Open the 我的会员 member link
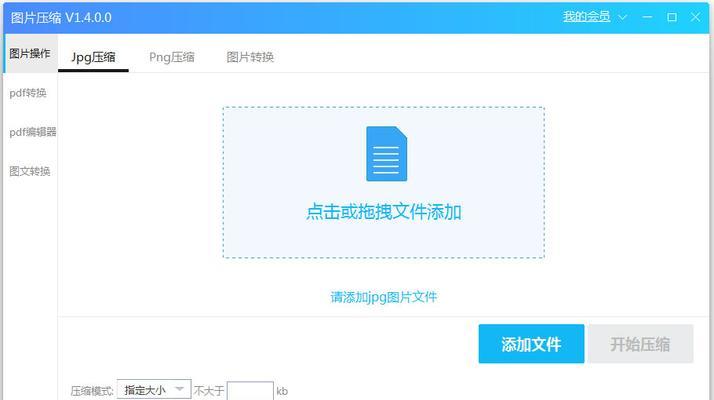The image size is (714, 400). (x=586, y=17)
